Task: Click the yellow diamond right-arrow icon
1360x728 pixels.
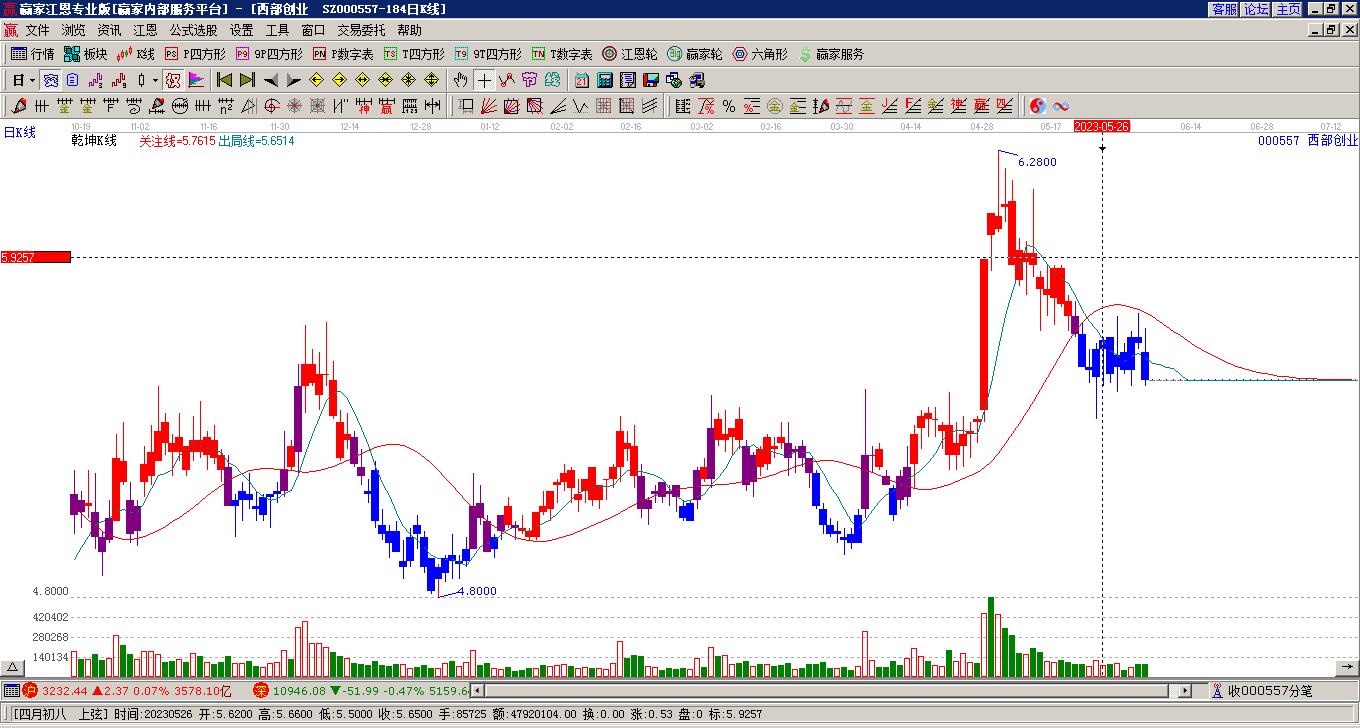Action: tap(339, 80)
